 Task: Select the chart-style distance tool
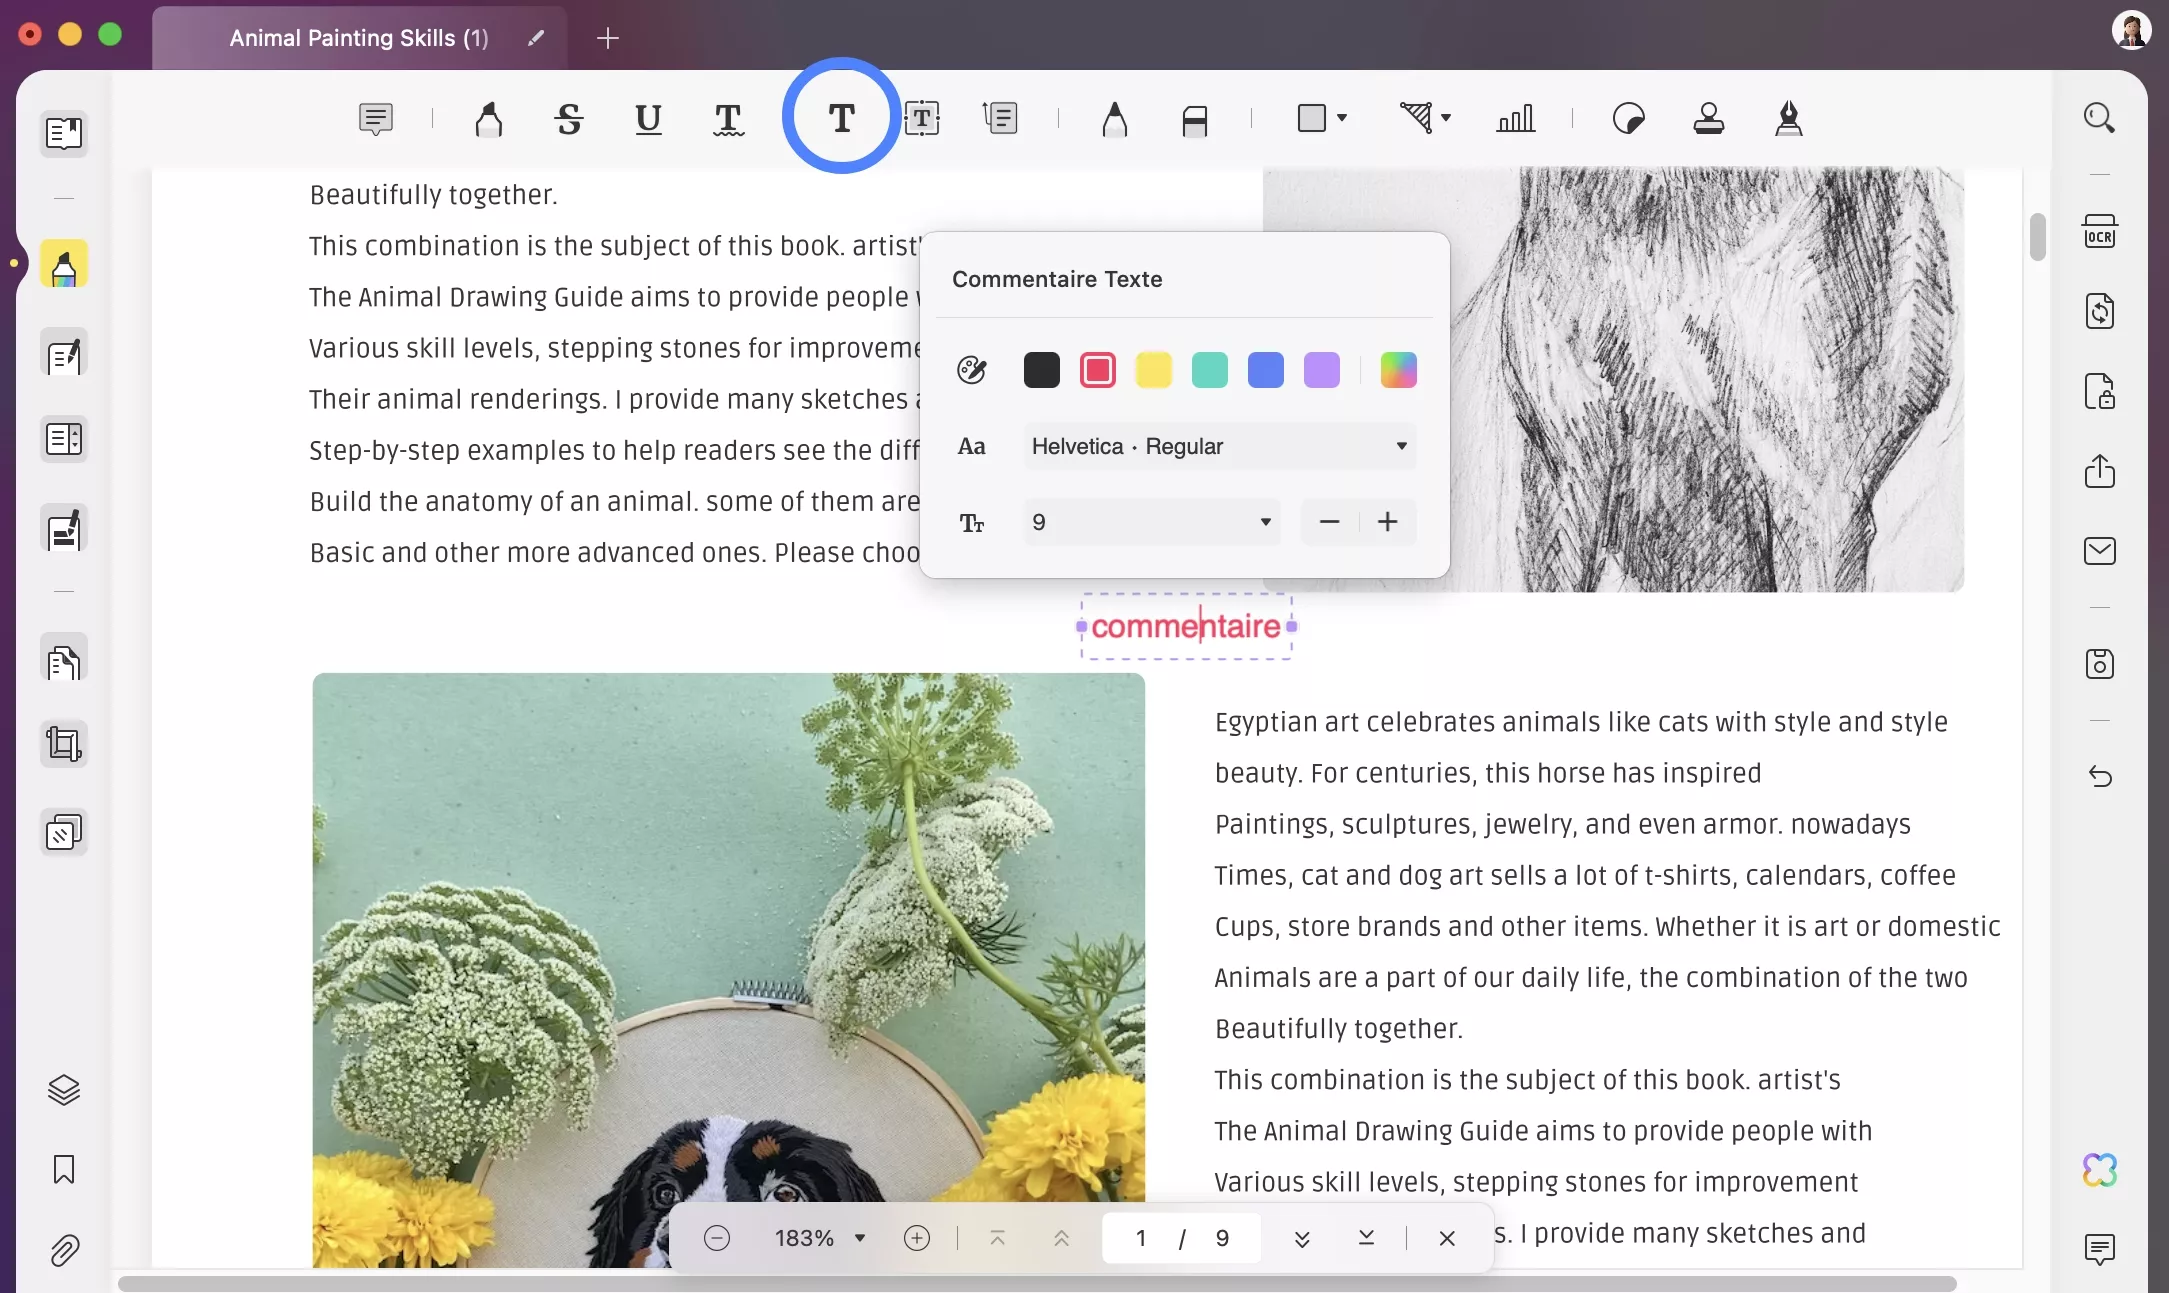pyautogui.click(x=1515, y=119)
